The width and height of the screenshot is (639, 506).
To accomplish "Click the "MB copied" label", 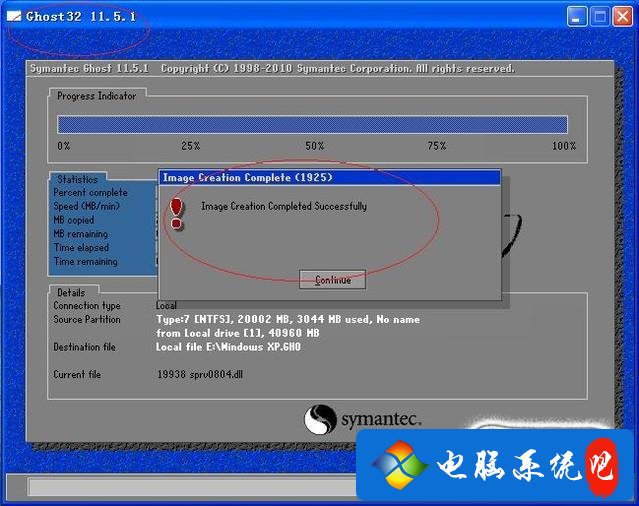I will pyautogui.click(x=74, y=220).
